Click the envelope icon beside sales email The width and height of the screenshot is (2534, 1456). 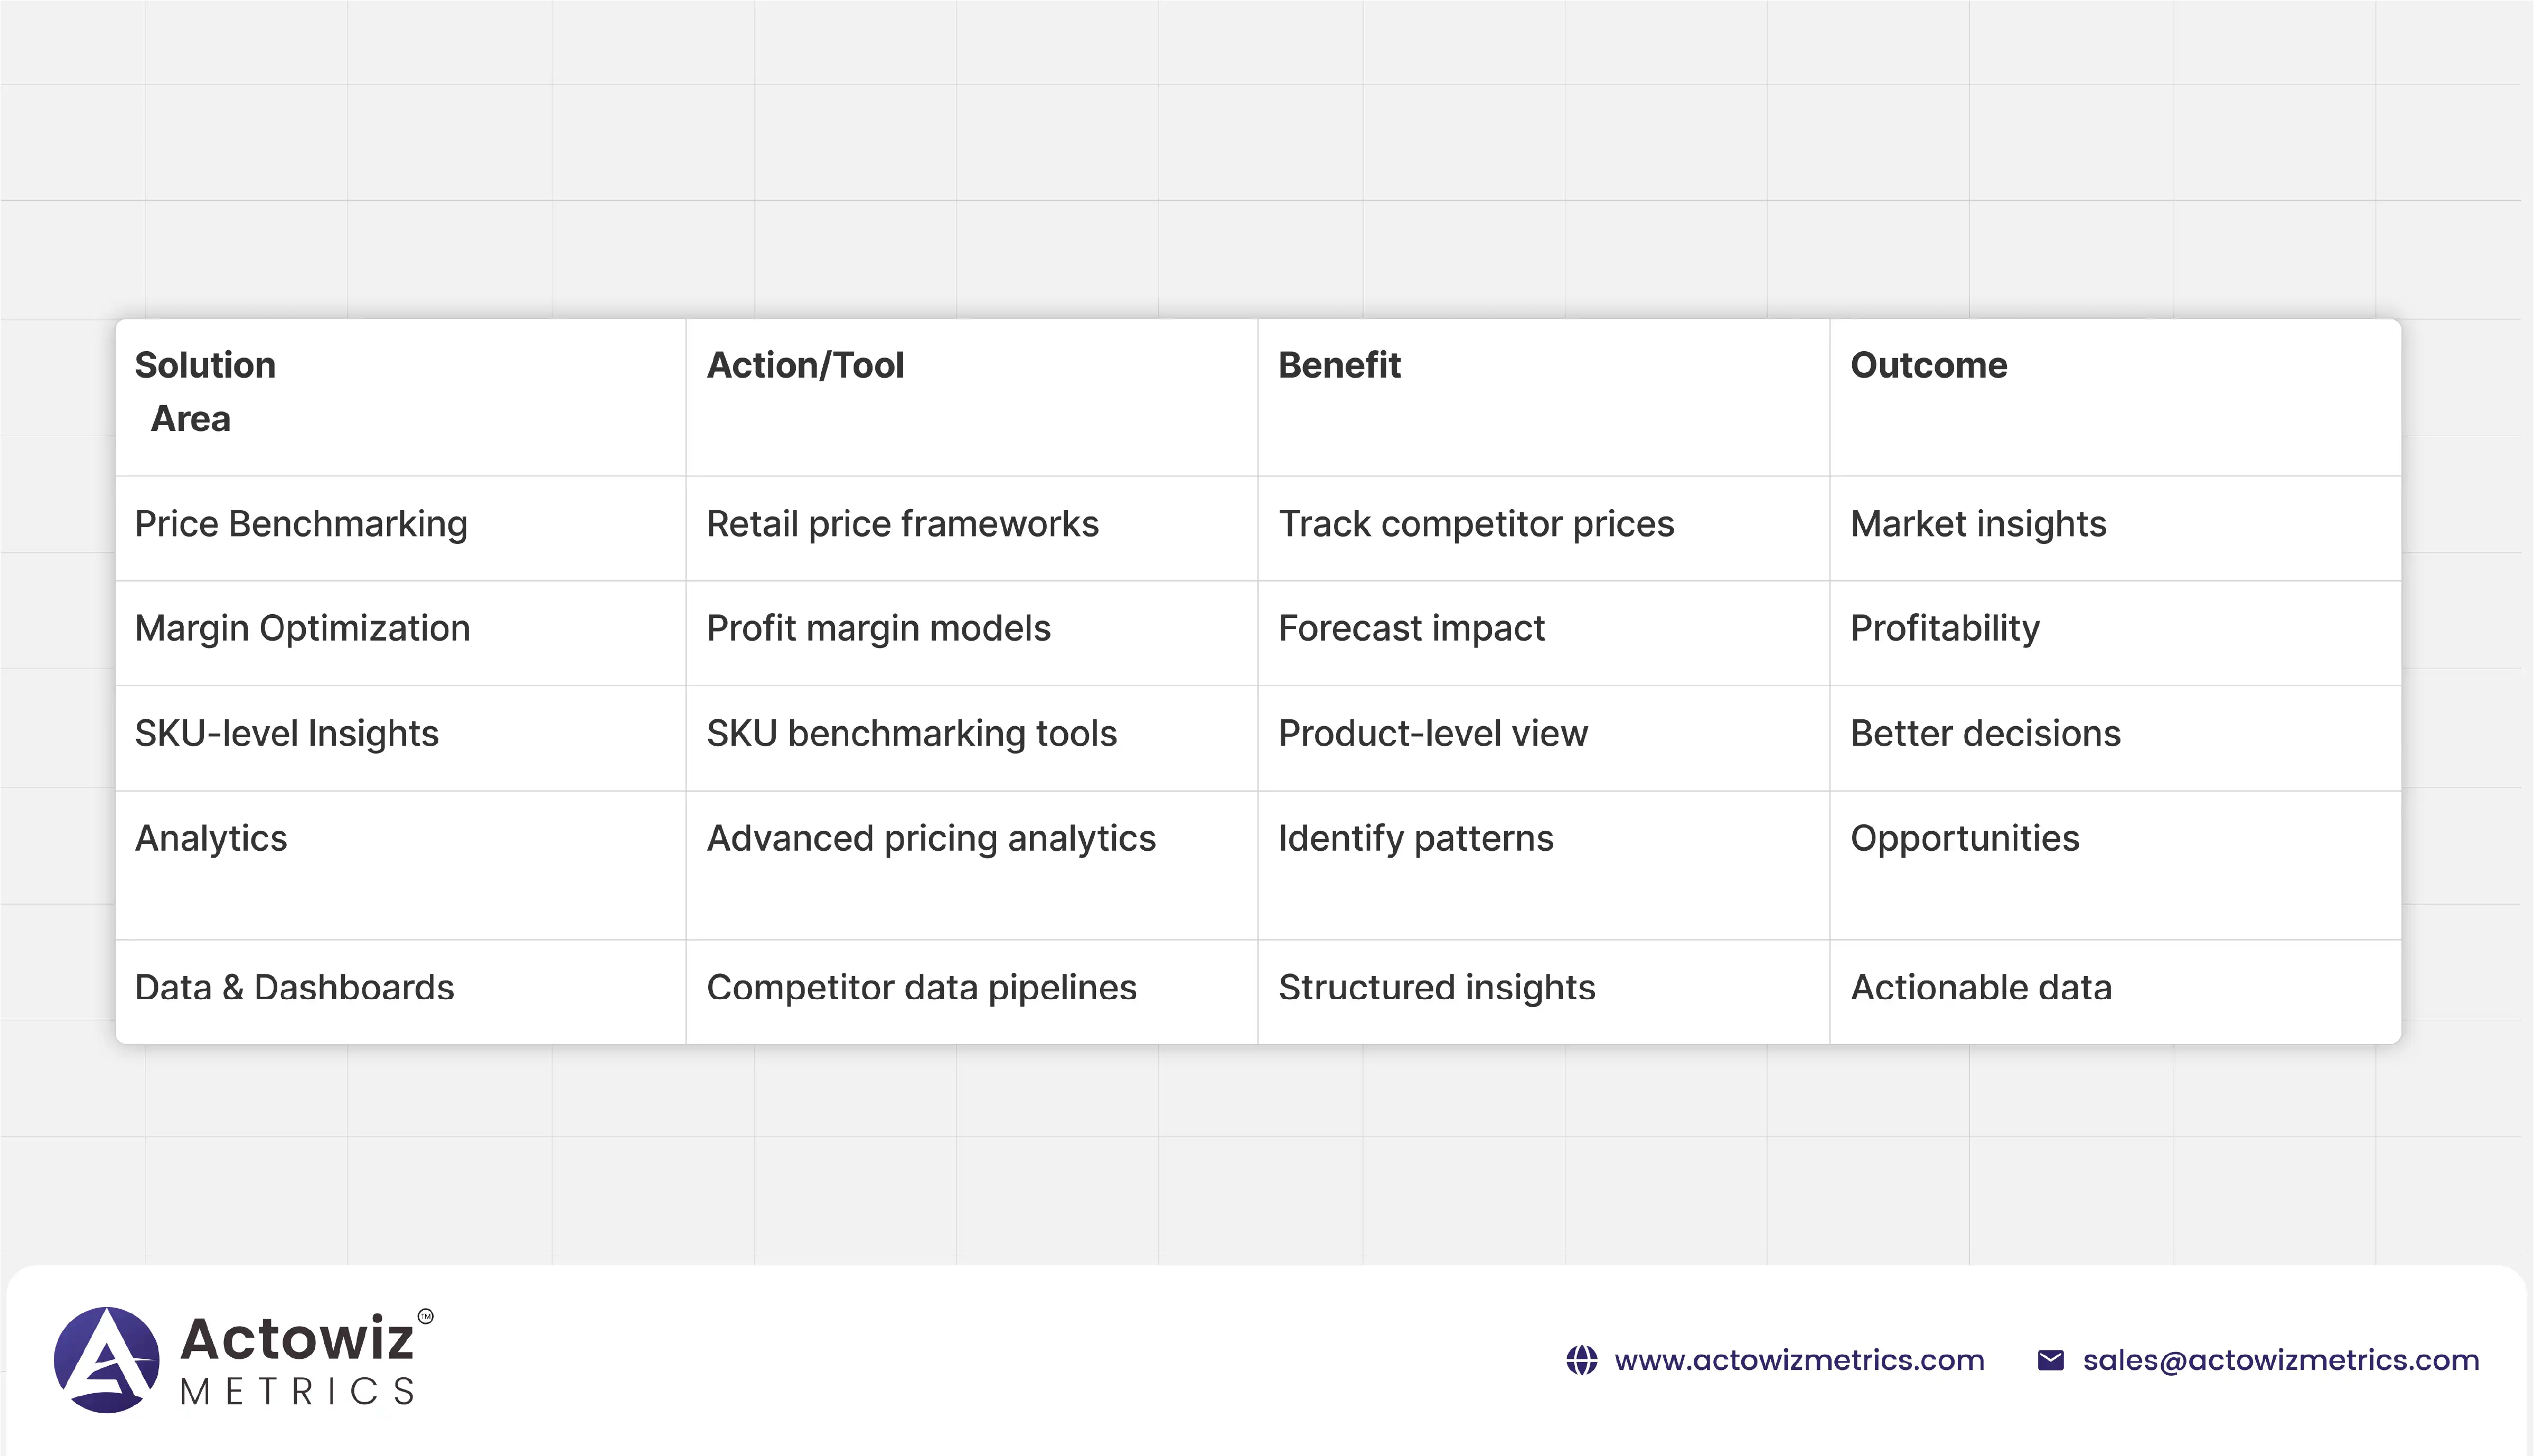coord(2050,1360)
